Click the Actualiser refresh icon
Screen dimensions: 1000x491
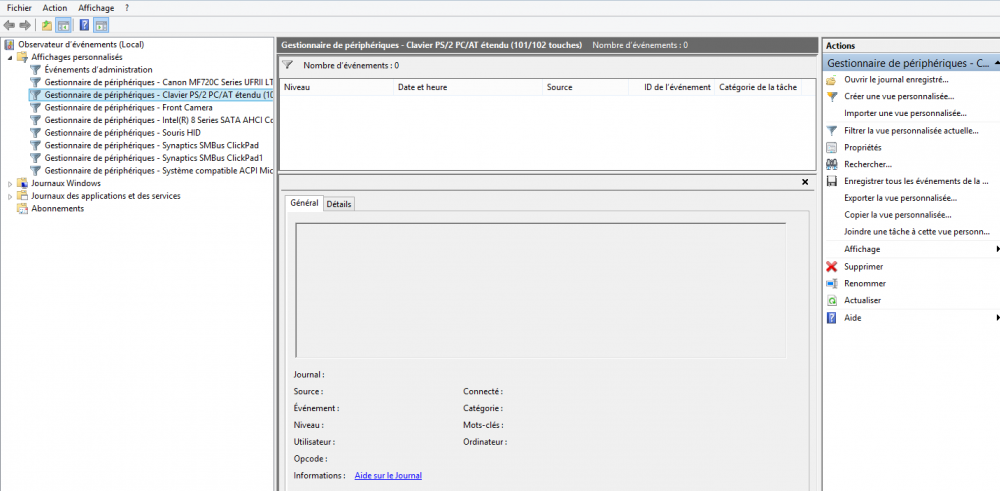pos(832,301)
